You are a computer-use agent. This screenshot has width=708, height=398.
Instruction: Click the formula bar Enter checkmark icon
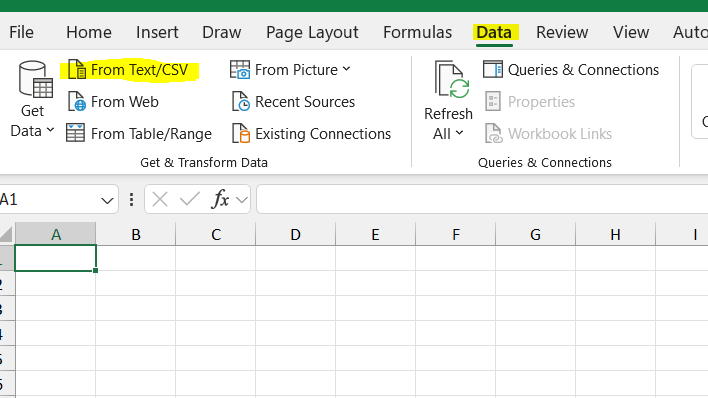click(190, 199)
